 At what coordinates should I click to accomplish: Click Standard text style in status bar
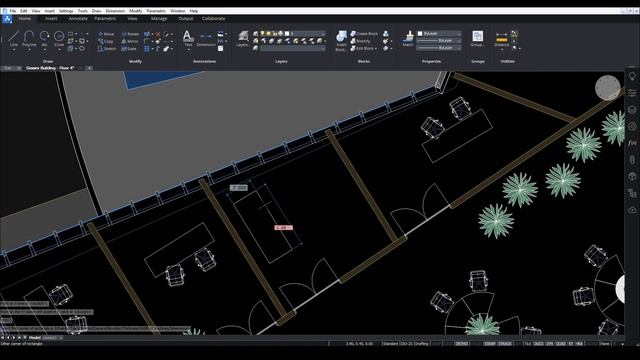390,344
